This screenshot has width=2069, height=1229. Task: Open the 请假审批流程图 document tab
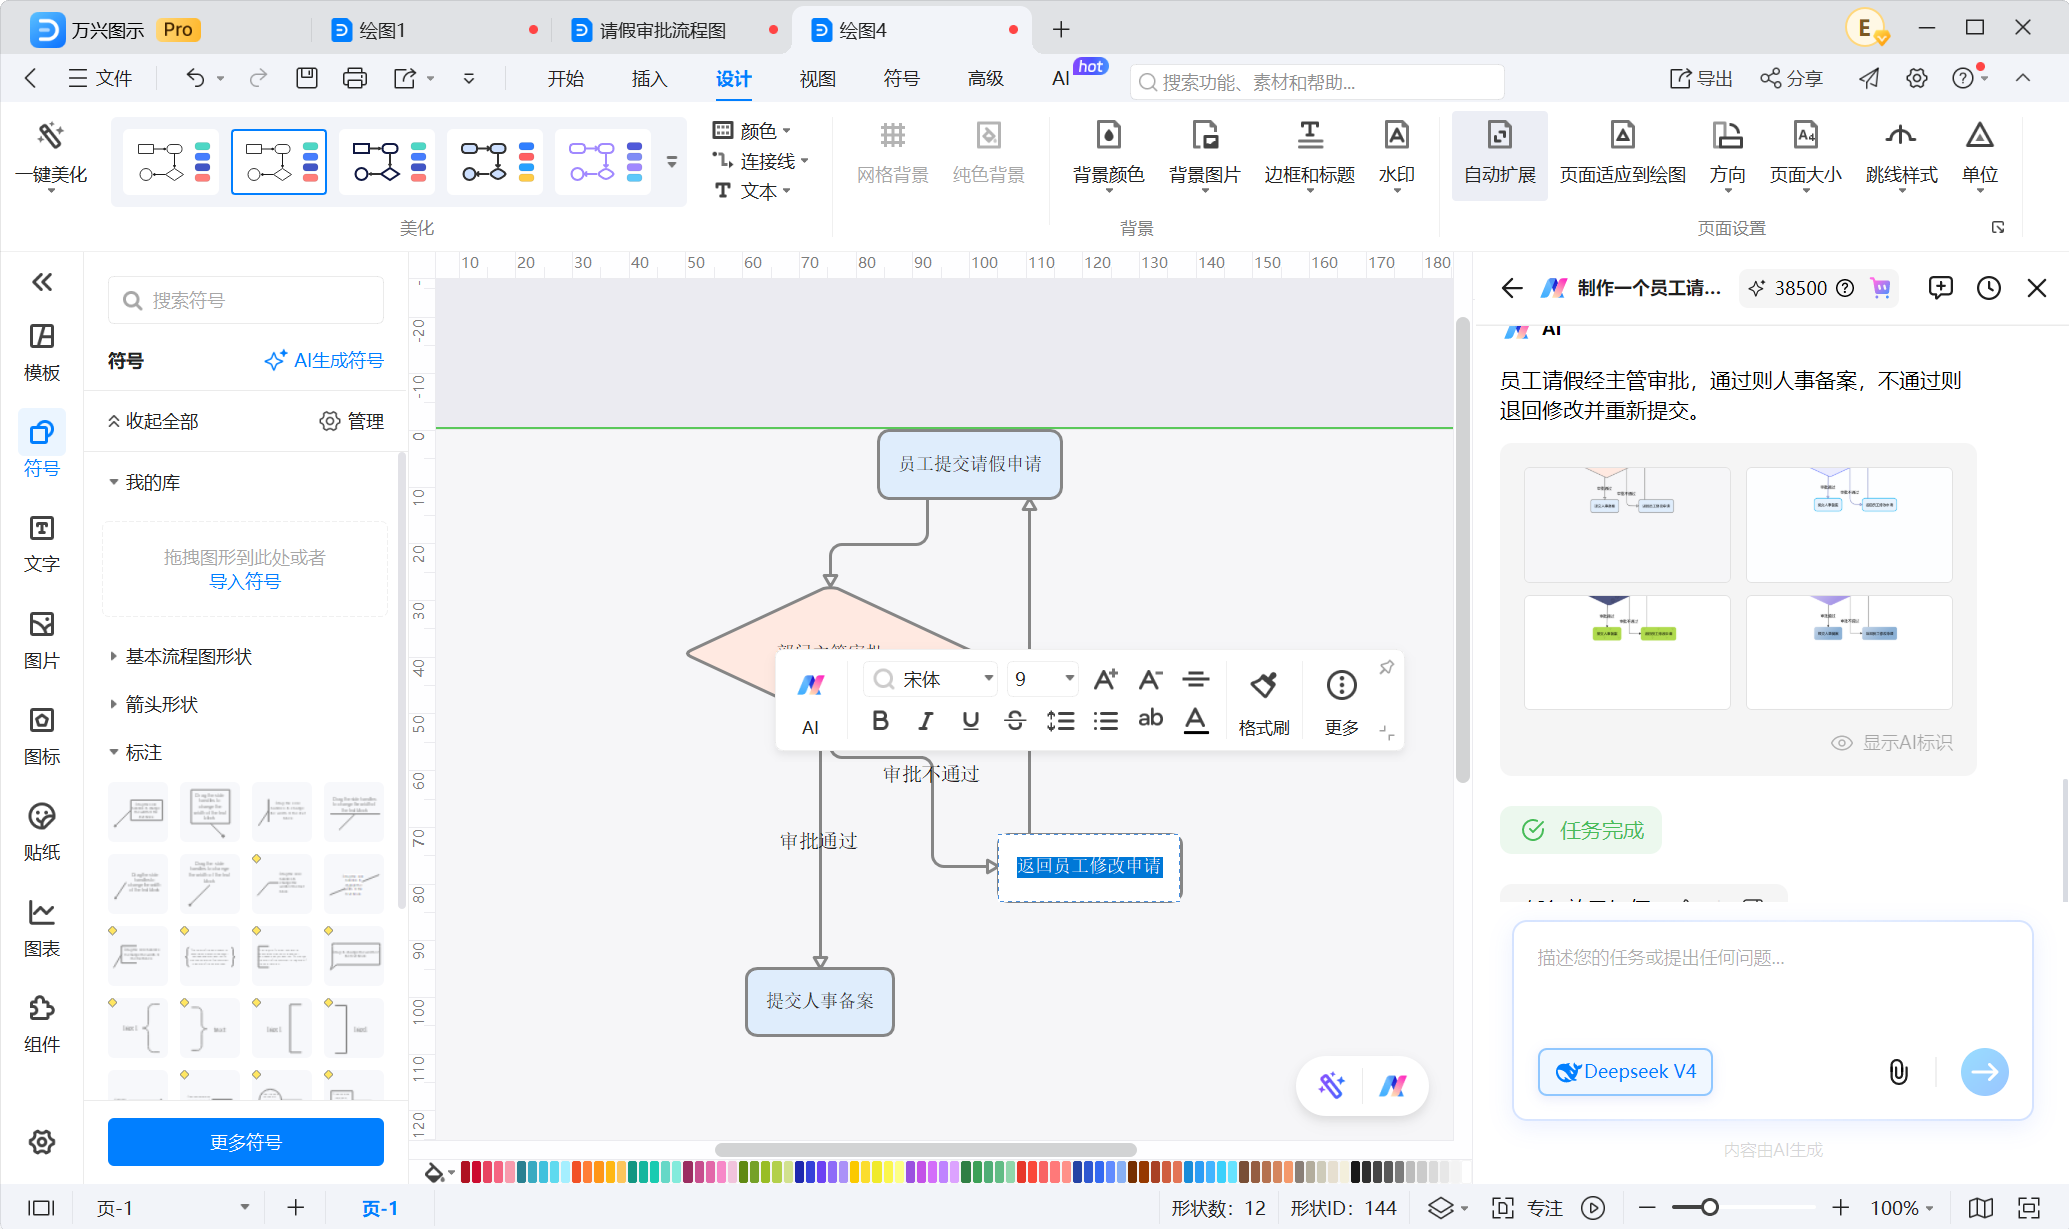point(662,30)
